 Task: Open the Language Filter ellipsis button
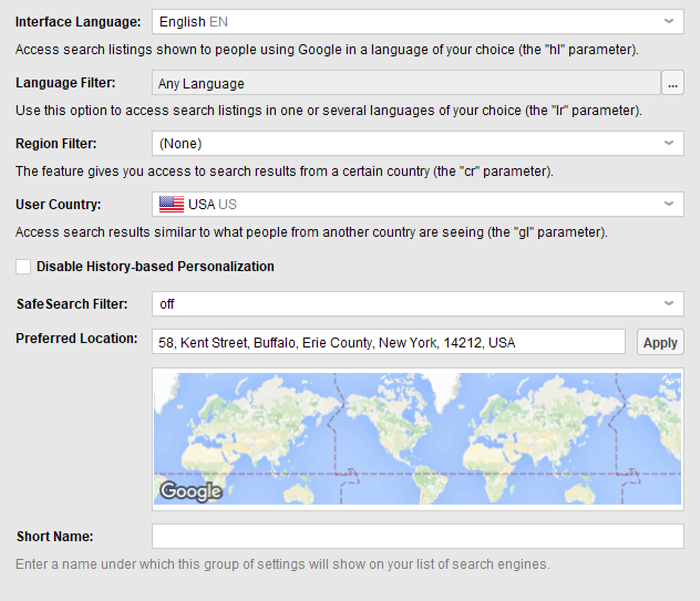[x=673, y=83]
